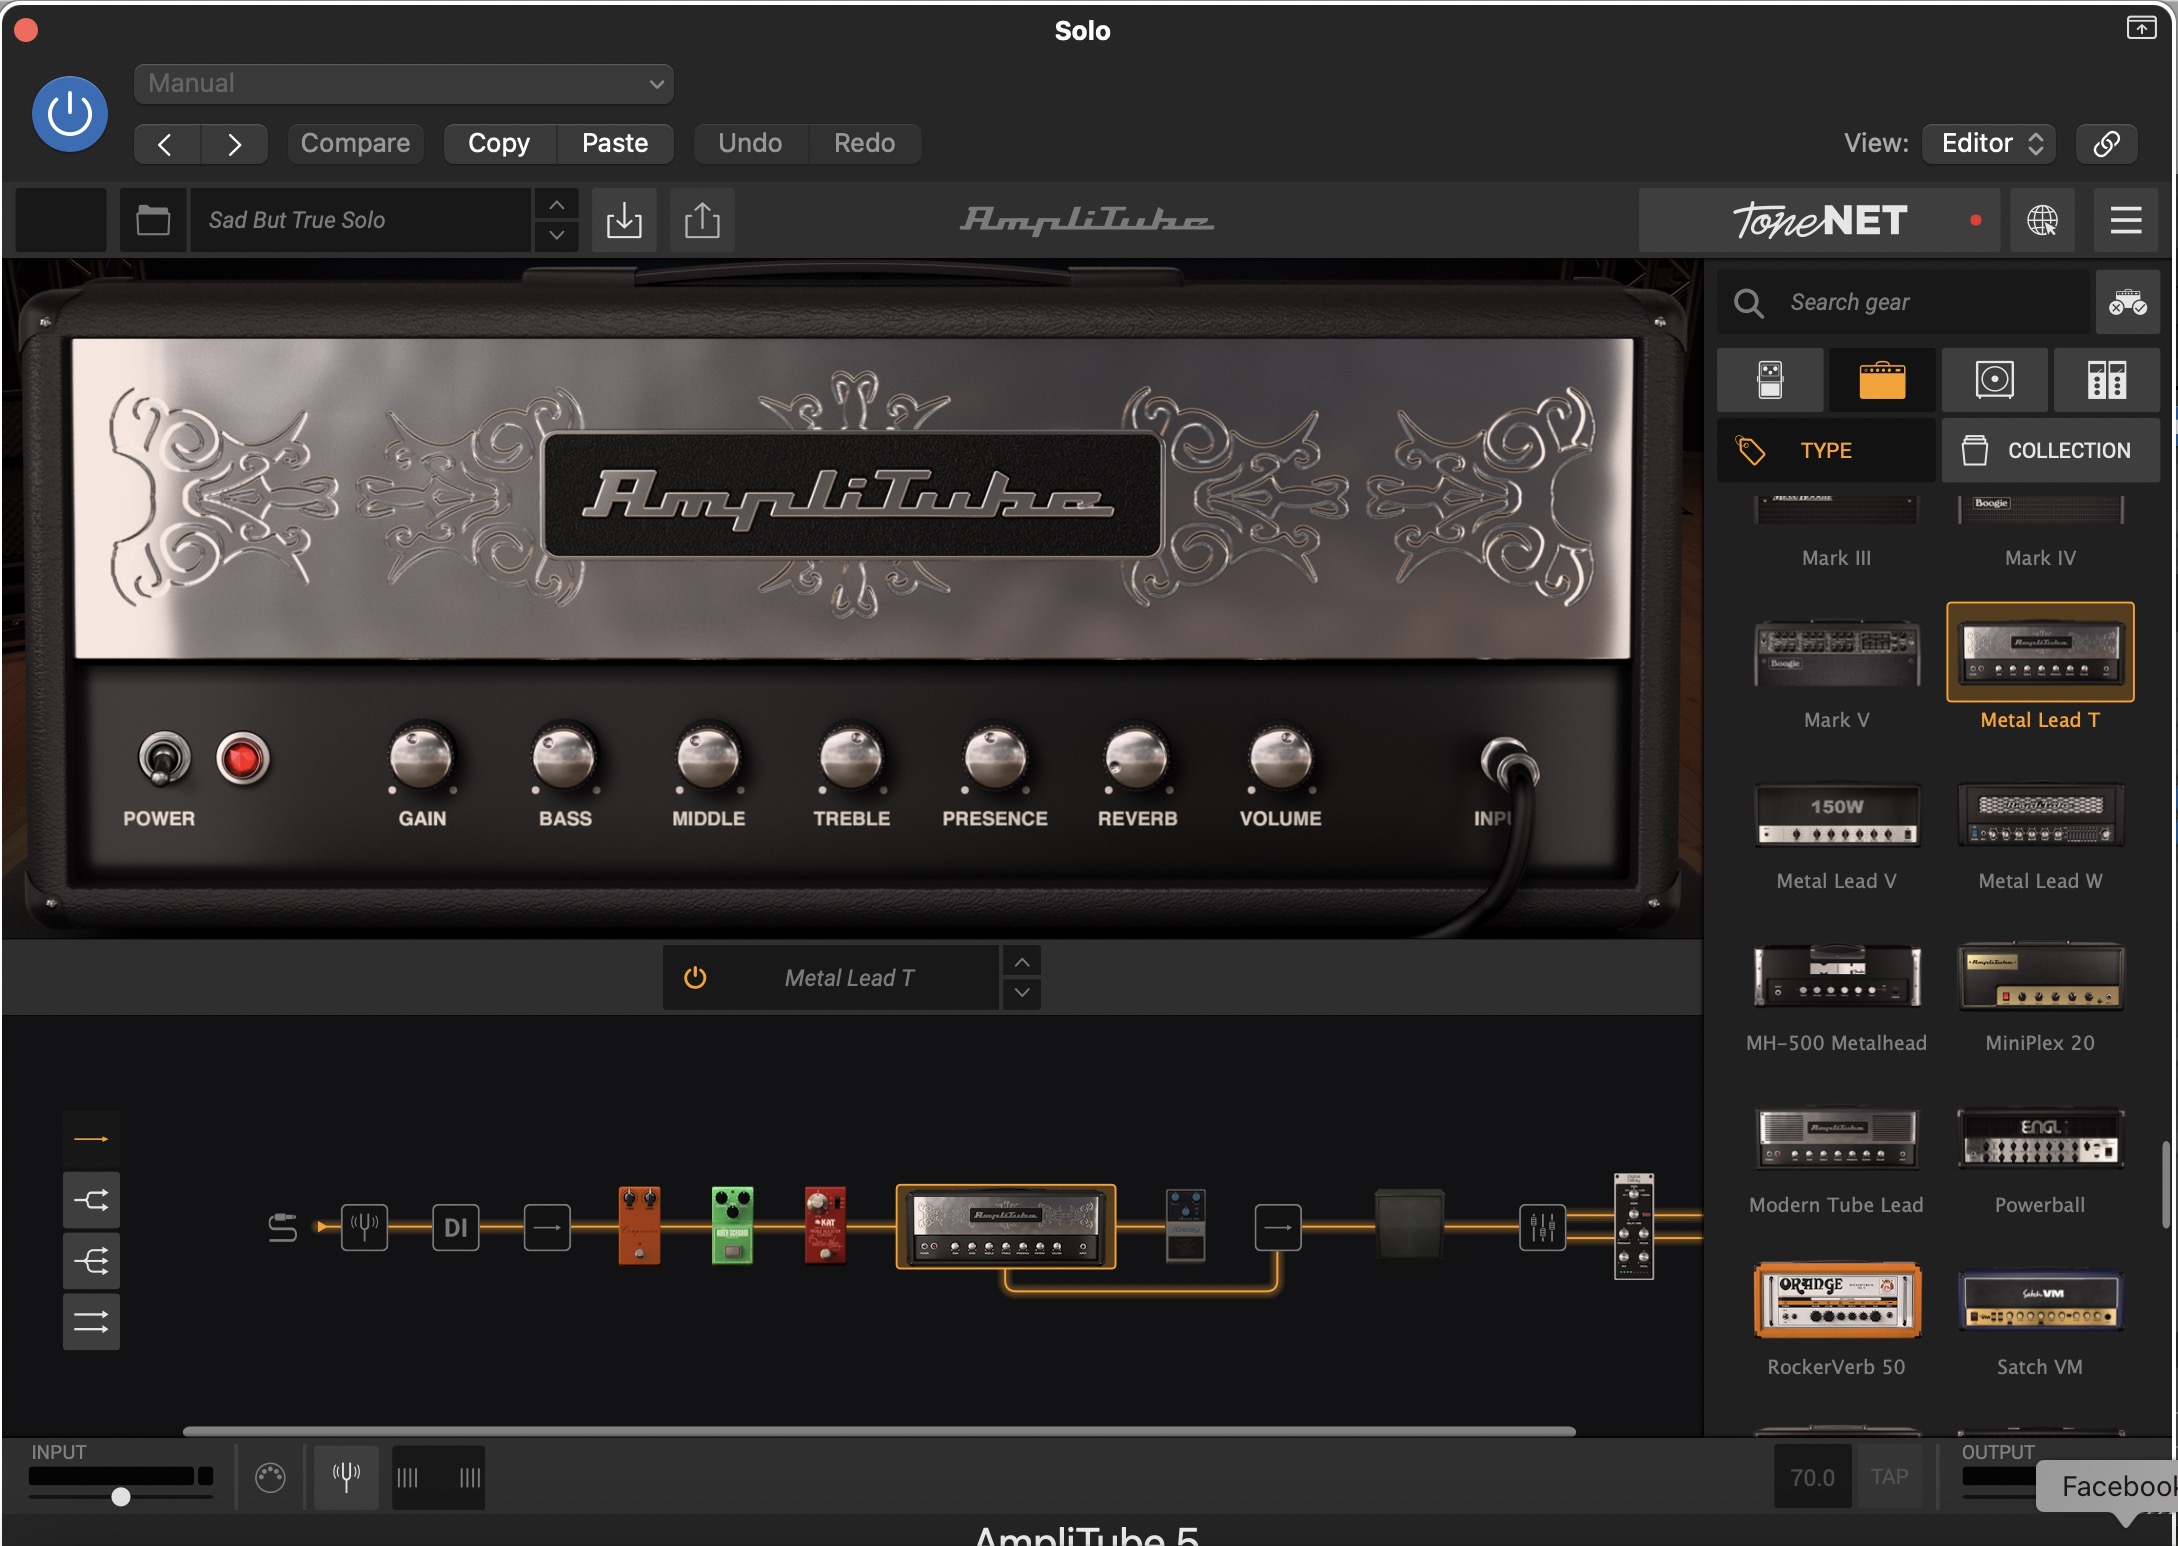Select the Satch VM amp

[2040, 1300]
